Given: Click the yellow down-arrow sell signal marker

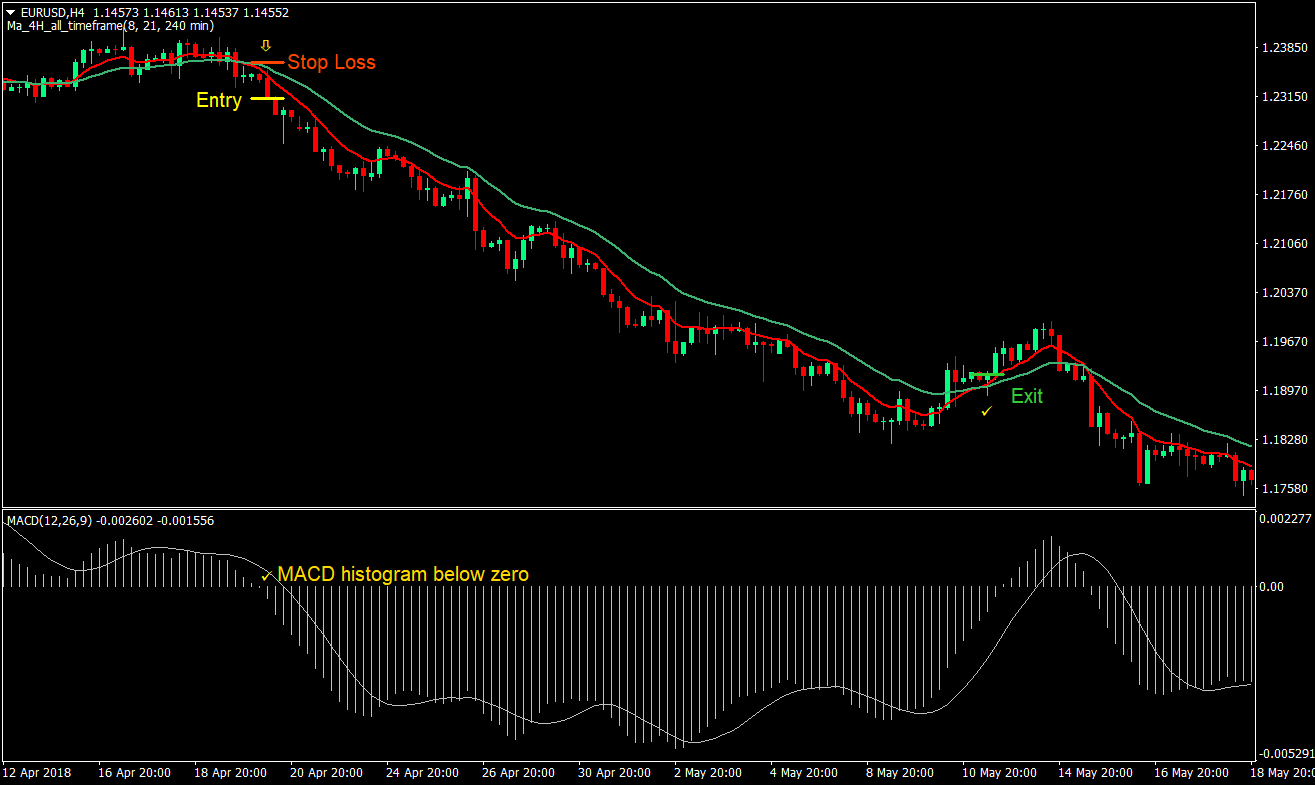Looking at the screenshot, I should tap(265, 44).
